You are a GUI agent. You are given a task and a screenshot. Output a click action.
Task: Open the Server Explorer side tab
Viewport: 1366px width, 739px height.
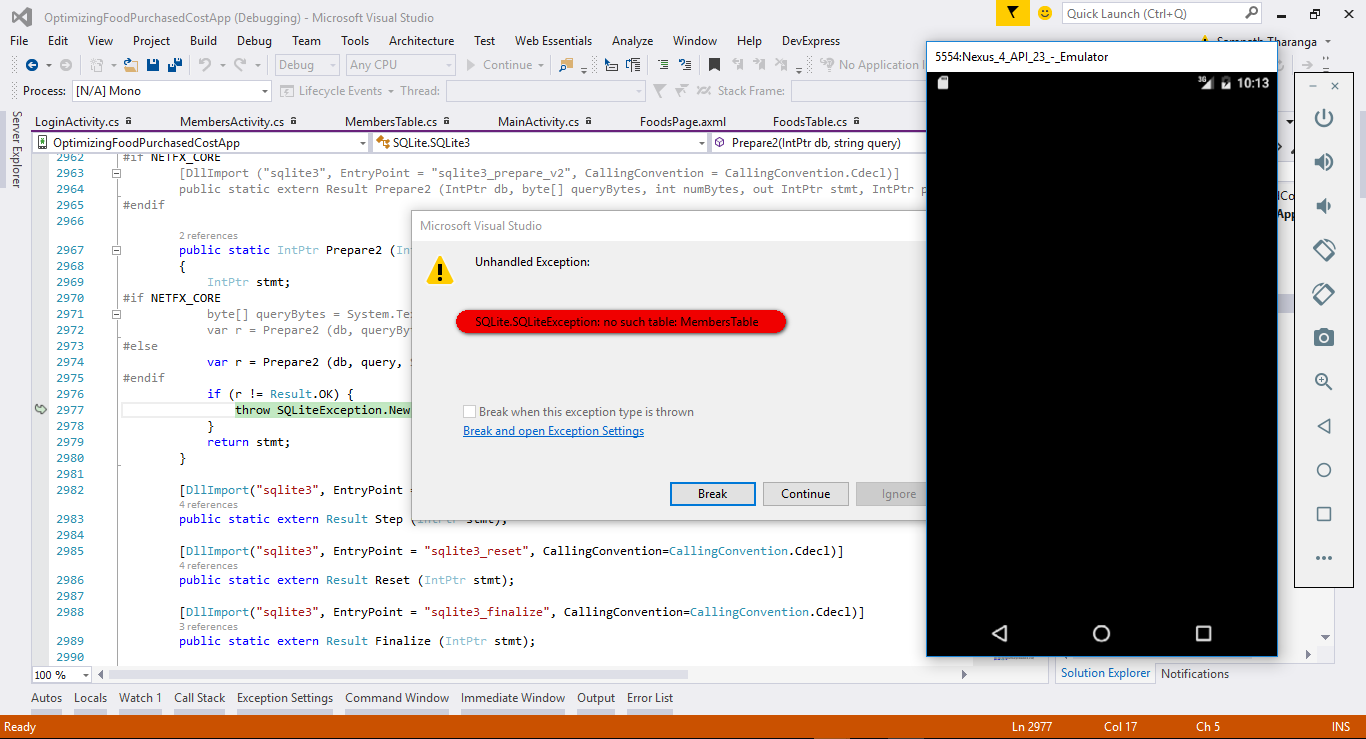16,149
